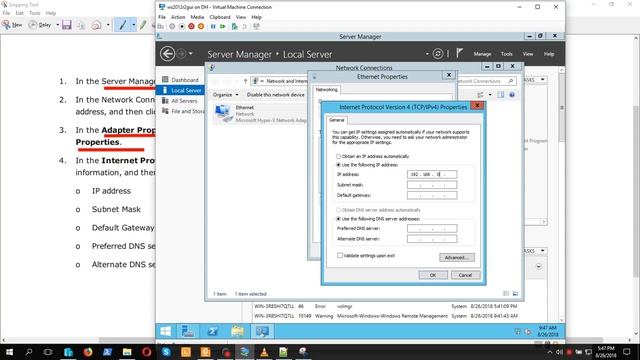Enable Validate settings upon exit
This screenshot has width=640, height=360.
tap(340, 256)
